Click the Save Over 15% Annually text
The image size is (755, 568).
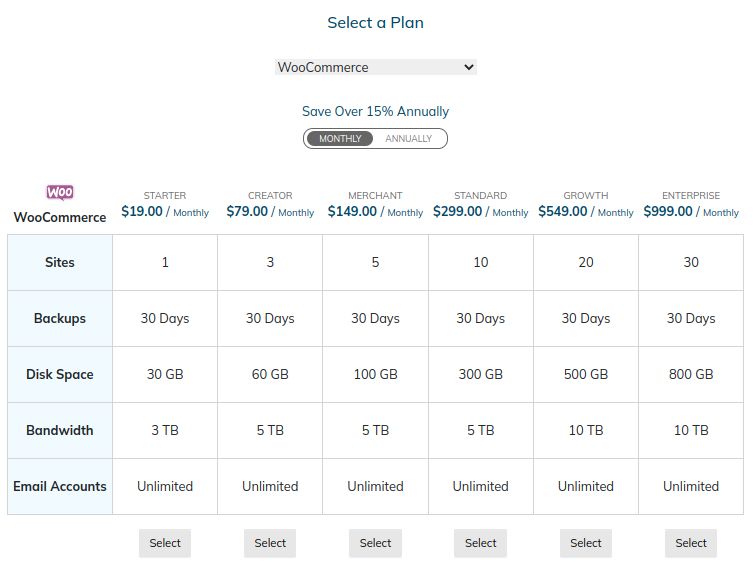click(375, 111)
